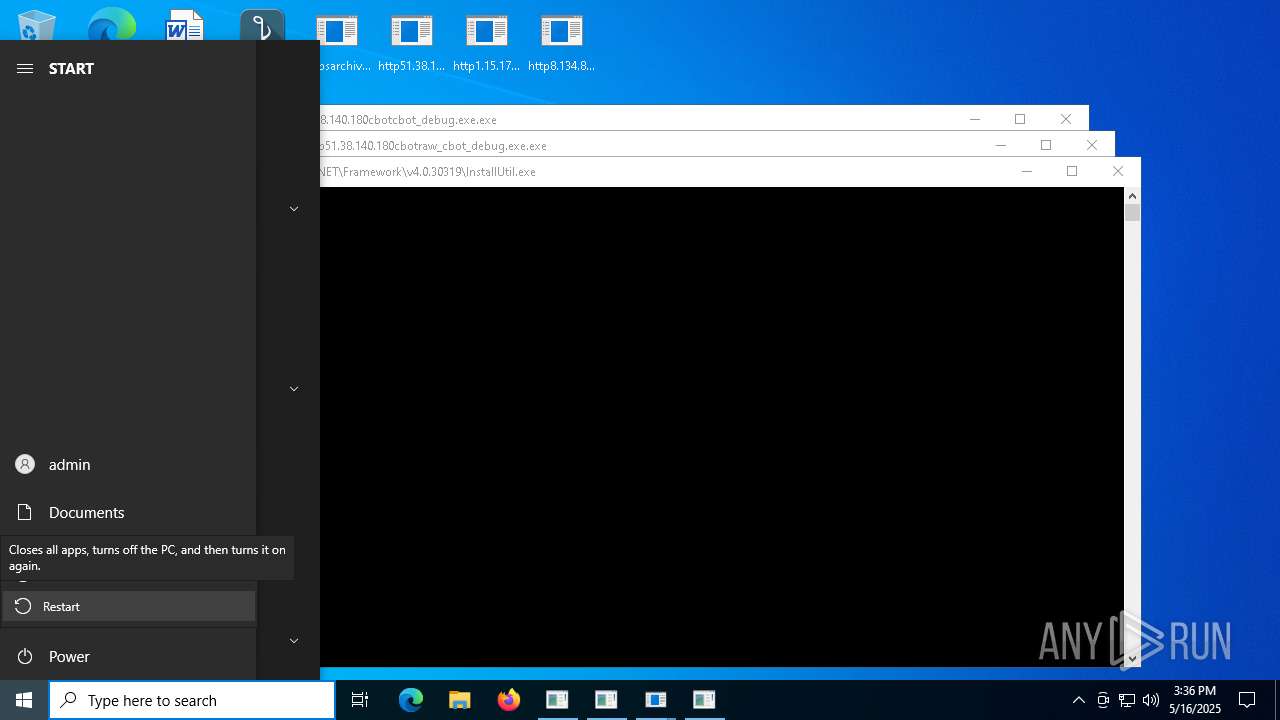
Task: Select the http51.38.1... desktop file
Action: pyautogui.click(x=411, y=44)
